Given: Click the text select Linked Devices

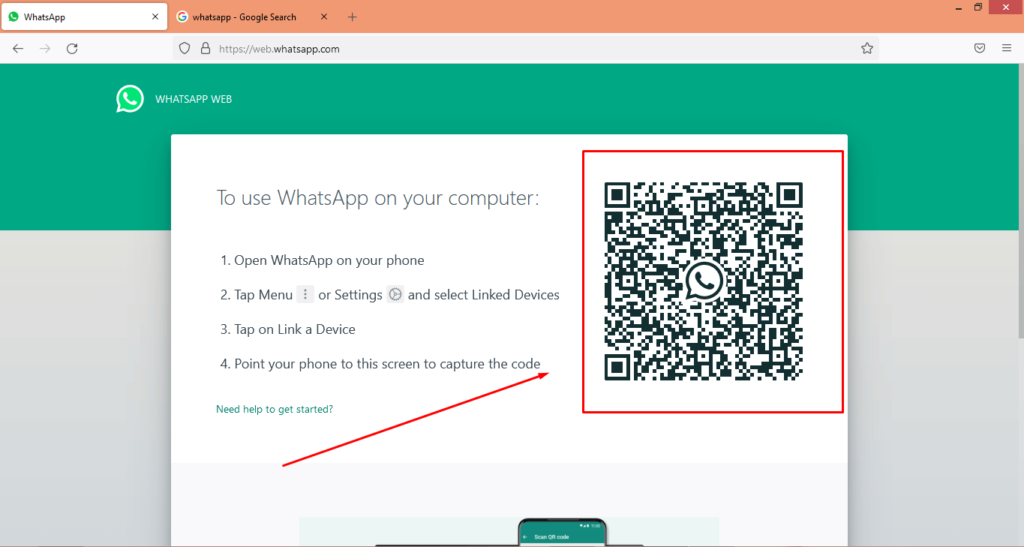Looking at the screenshot, I should [496, 295].
